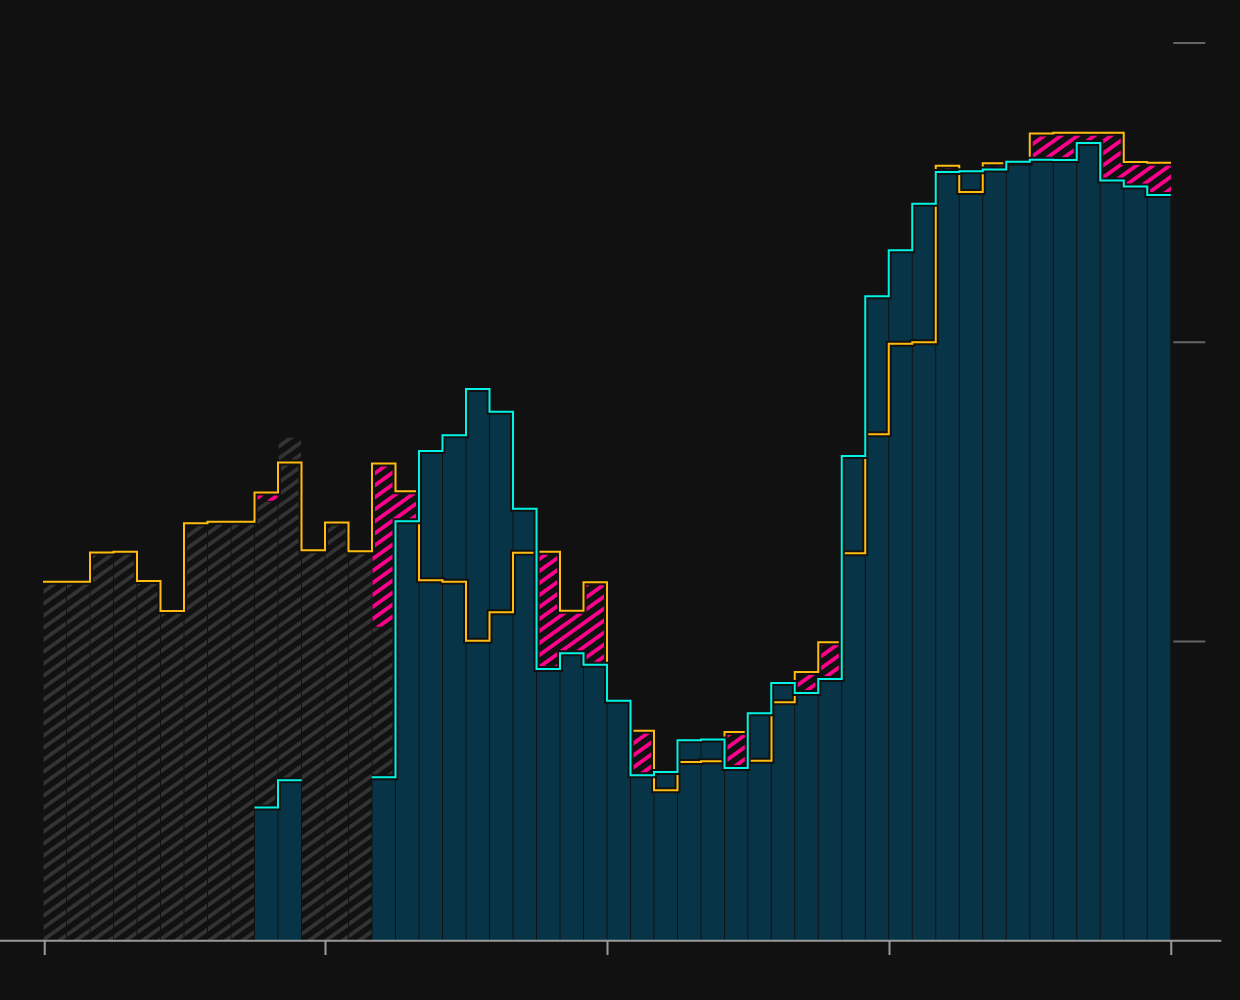This screenshot has width=1240, height=1000.
Task: Click the second x-axis tick from left
Action: 325,947
